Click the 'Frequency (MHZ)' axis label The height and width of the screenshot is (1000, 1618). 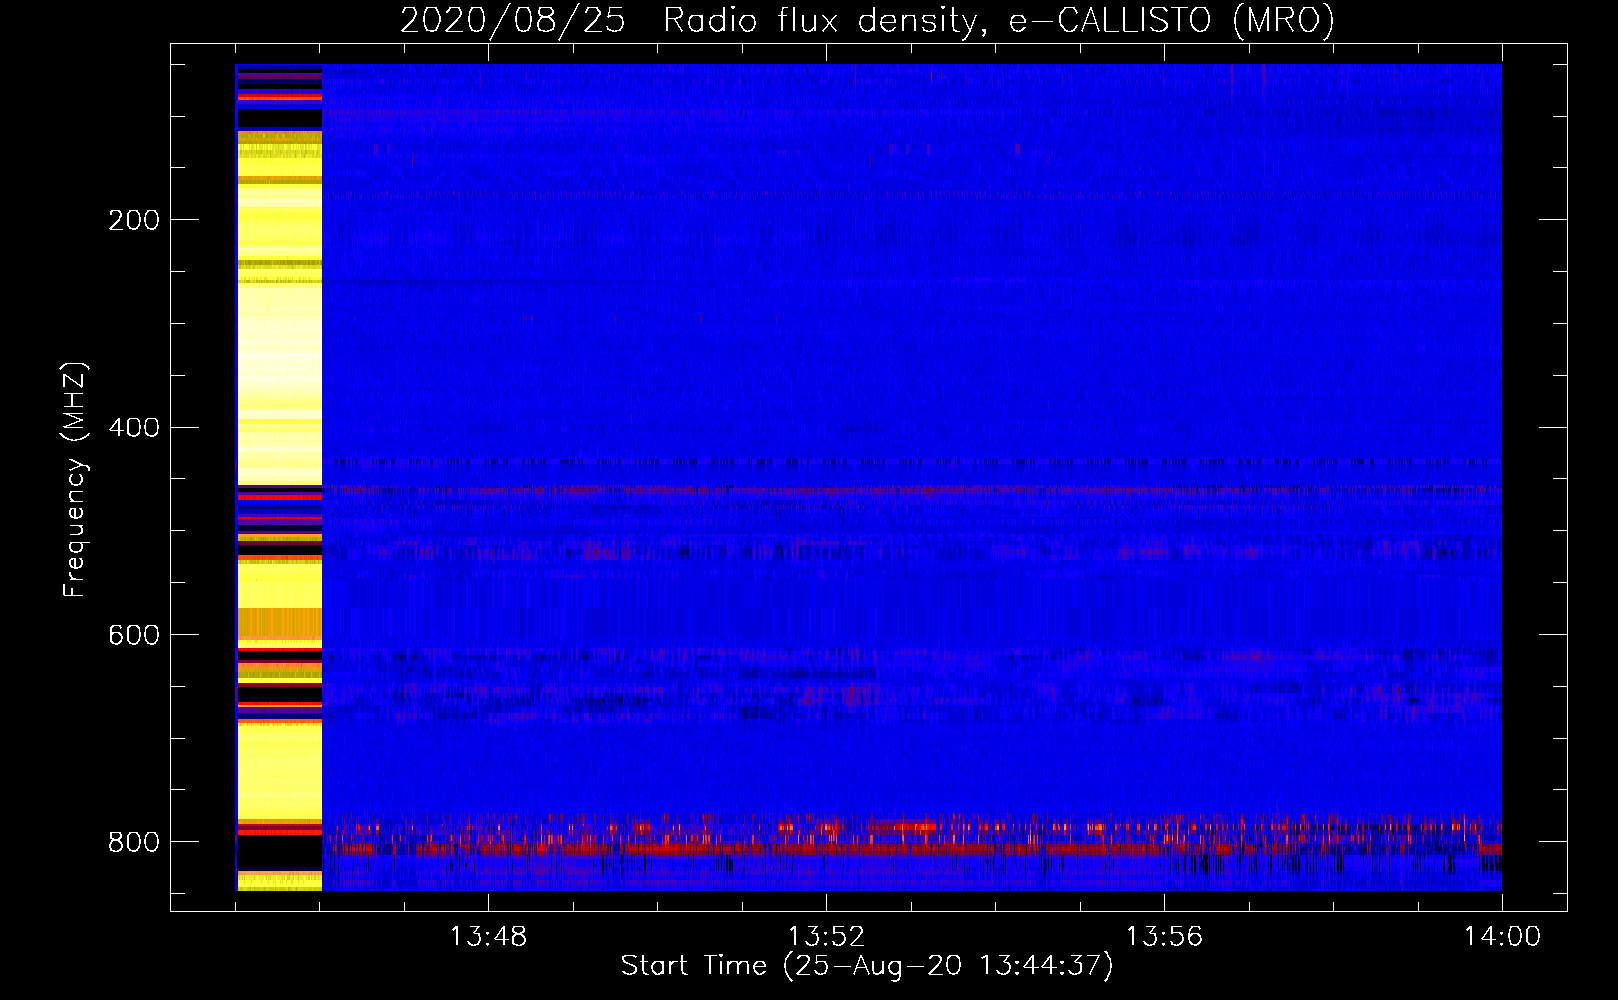pyautogui.click(x=75, y=479)
